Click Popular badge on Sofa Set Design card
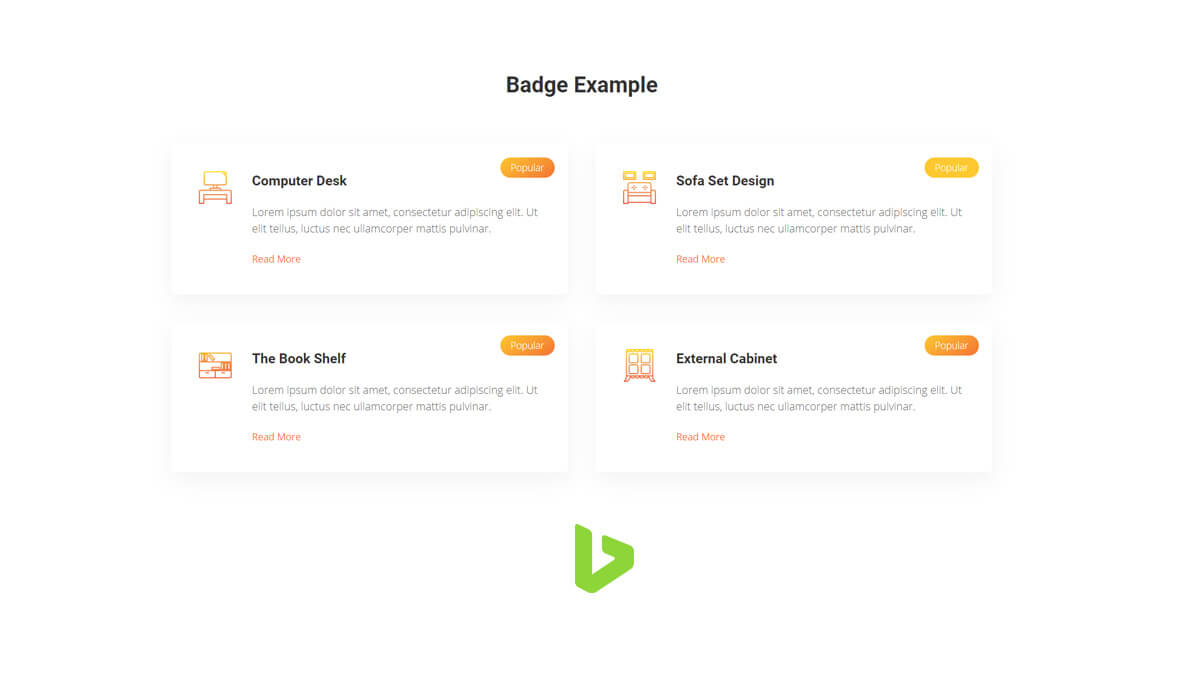 click(951, 168)
